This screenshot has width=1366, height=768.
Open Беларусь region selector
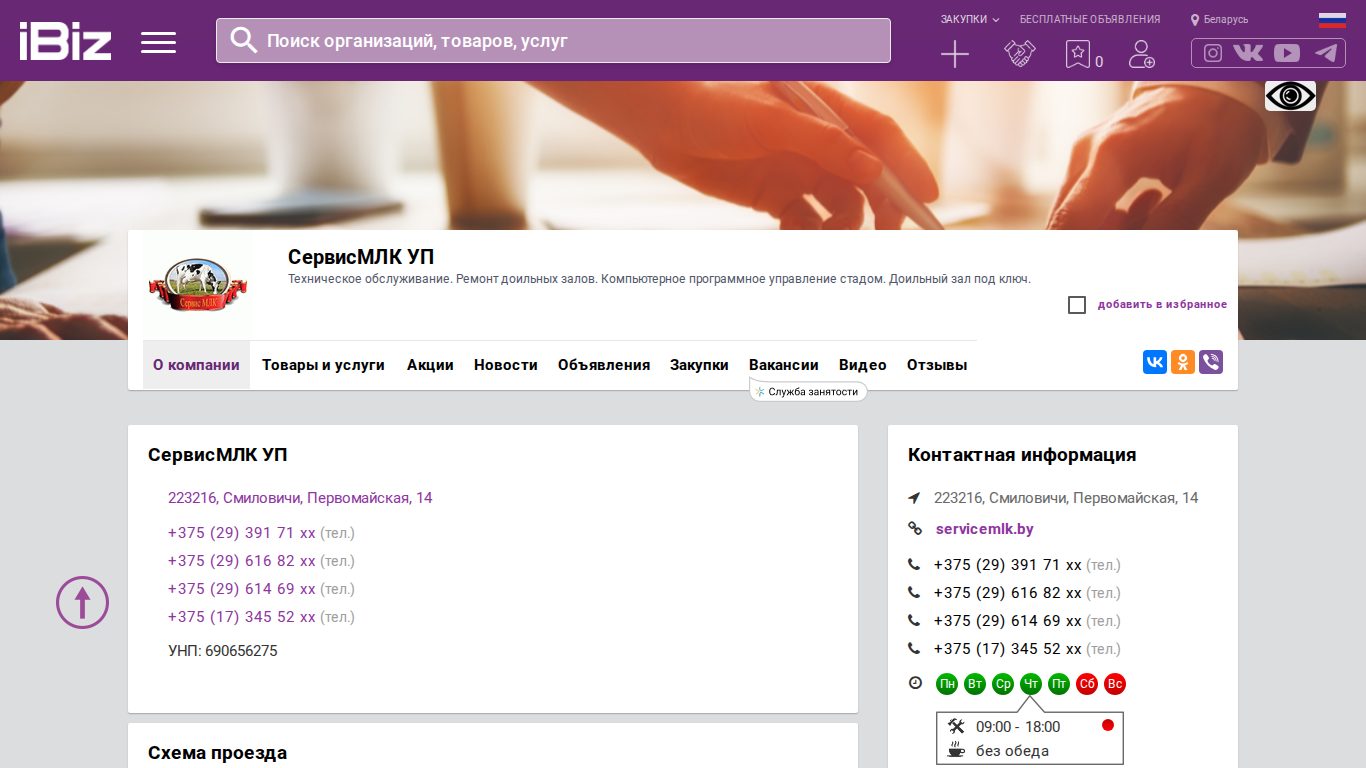[1226, 20]
